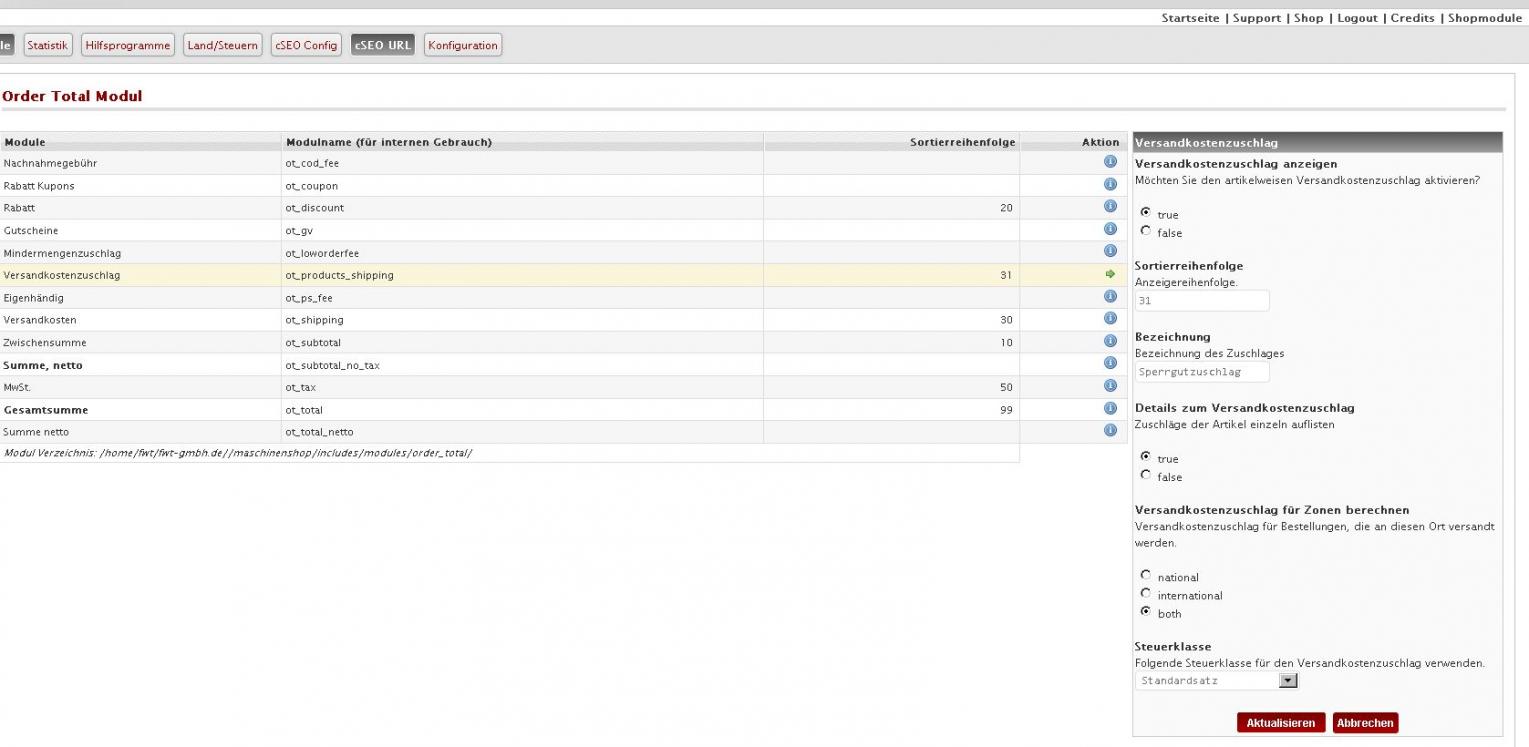Click the Sortierreihenfolge input field
The height and width of the screenshot is (747, 1529).
point(1201,300)
